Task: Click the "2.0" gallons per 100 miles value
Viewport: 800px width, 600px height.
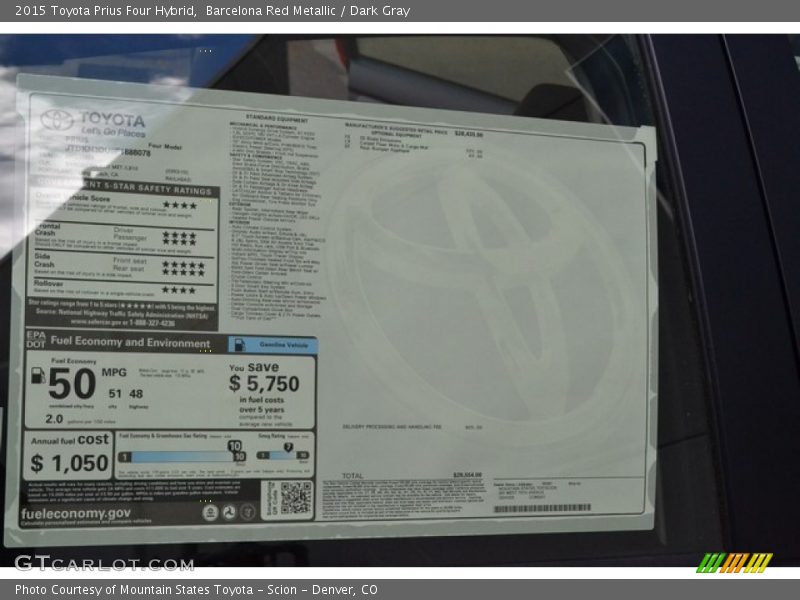Action: [x=54, y=419]
